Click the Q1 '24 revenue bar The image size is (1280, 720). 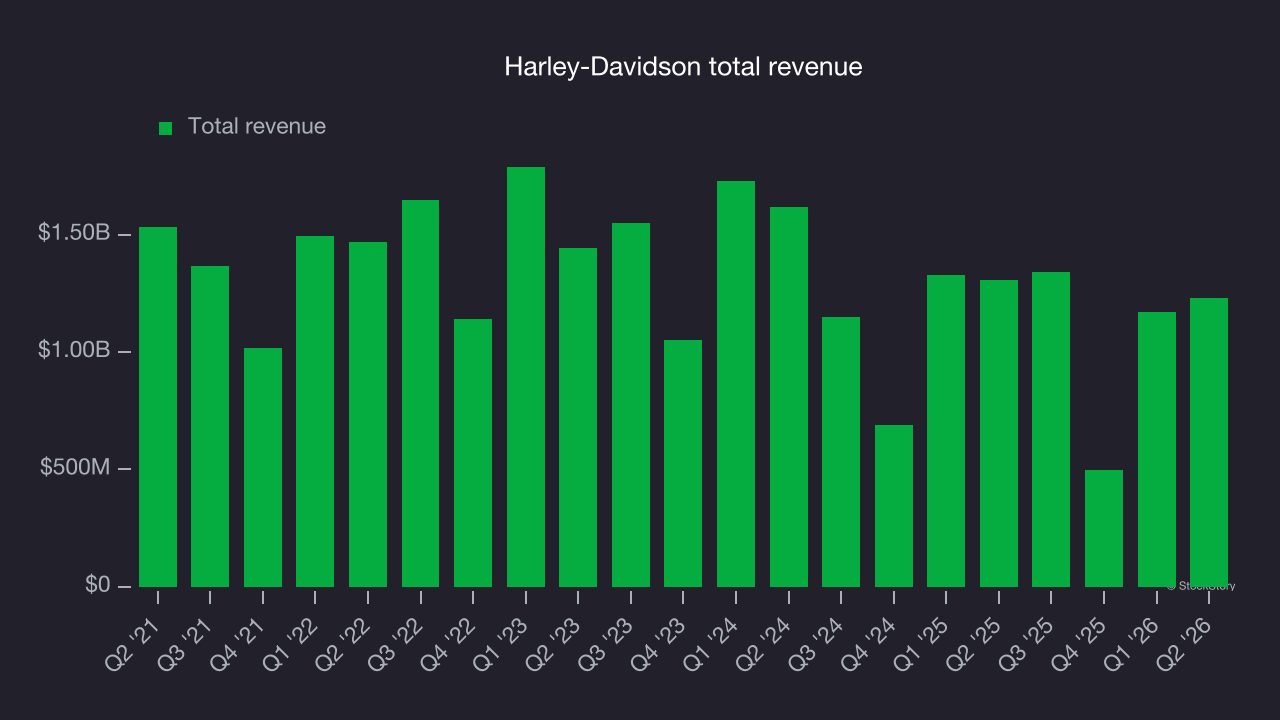pos(736,384)
